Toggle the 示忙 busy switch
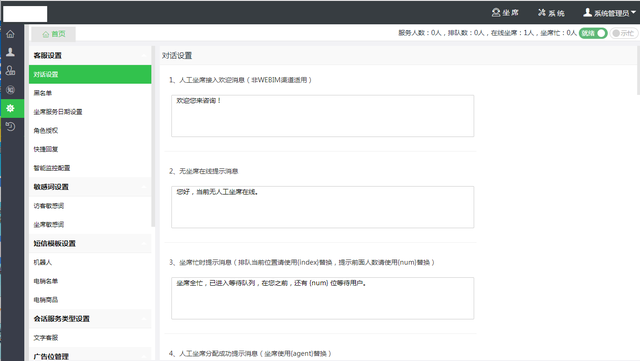Image resolution: width=640 pixels, height=361 pixels. pyautogui.click(x=623, y=33)
